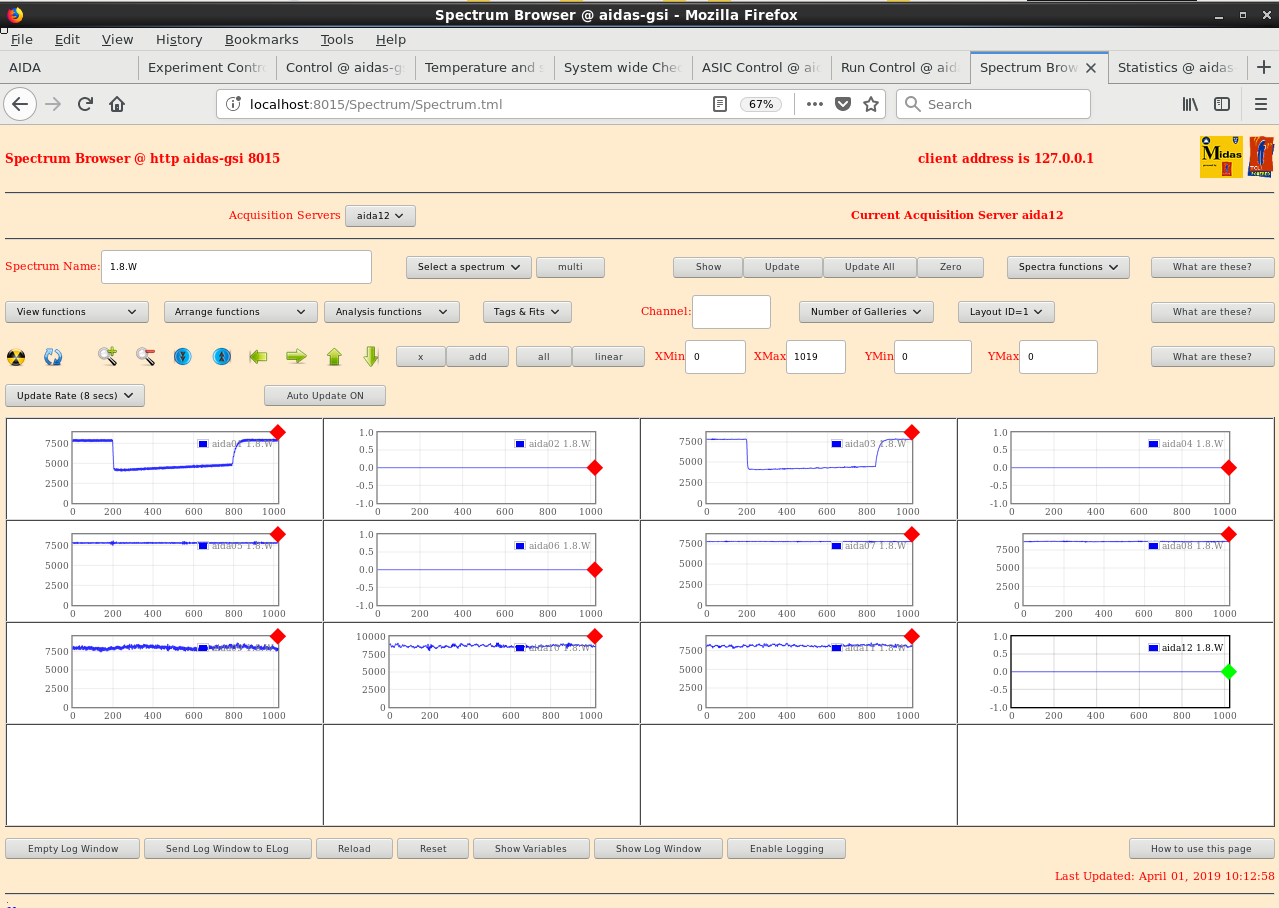Click the blue circular refresh arrows icon
Screen dimensions: 1279x908
tap(53, 357)
